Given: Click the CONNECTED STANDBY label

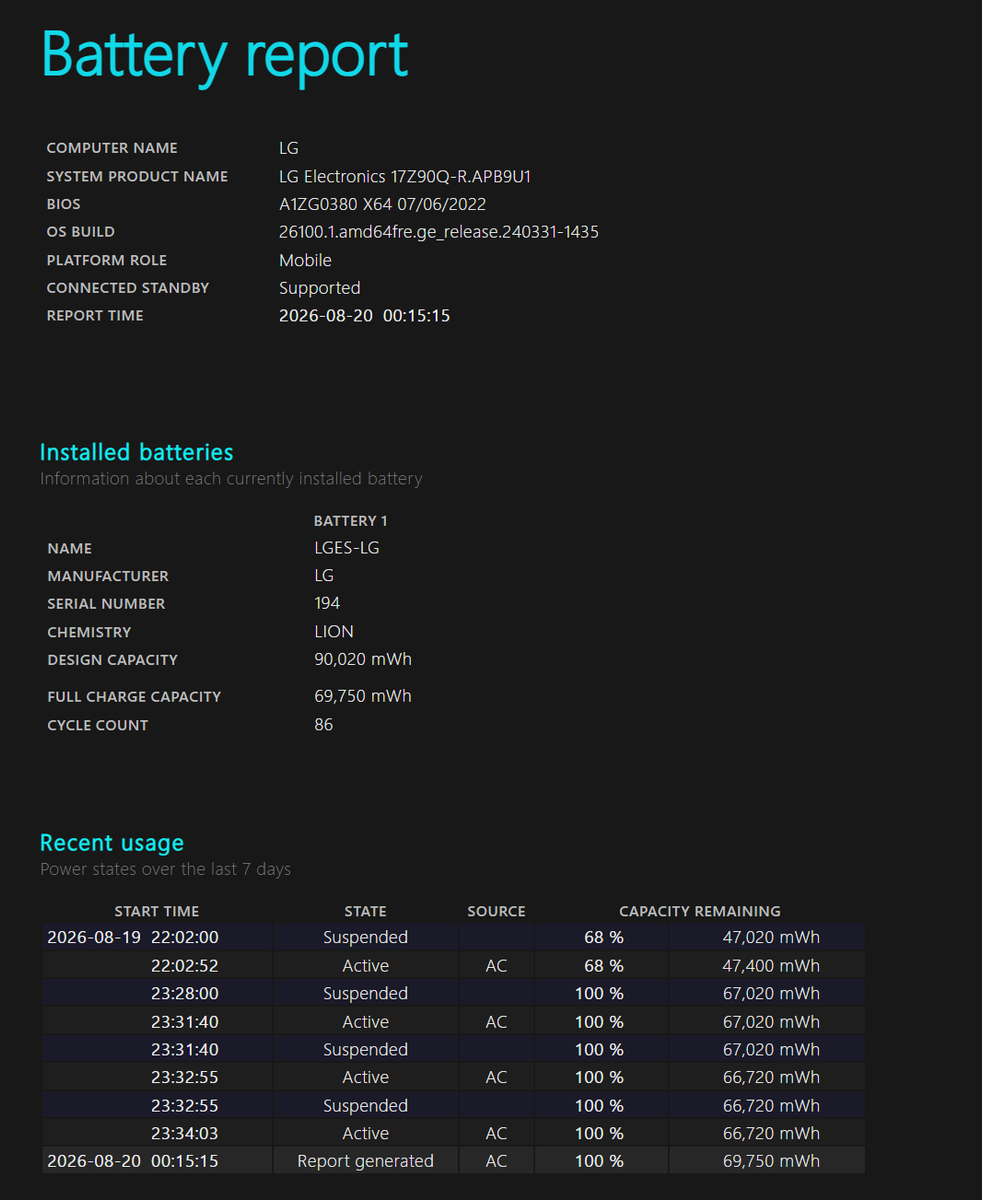Looking at the screenshot, I should tap(128, 288).
